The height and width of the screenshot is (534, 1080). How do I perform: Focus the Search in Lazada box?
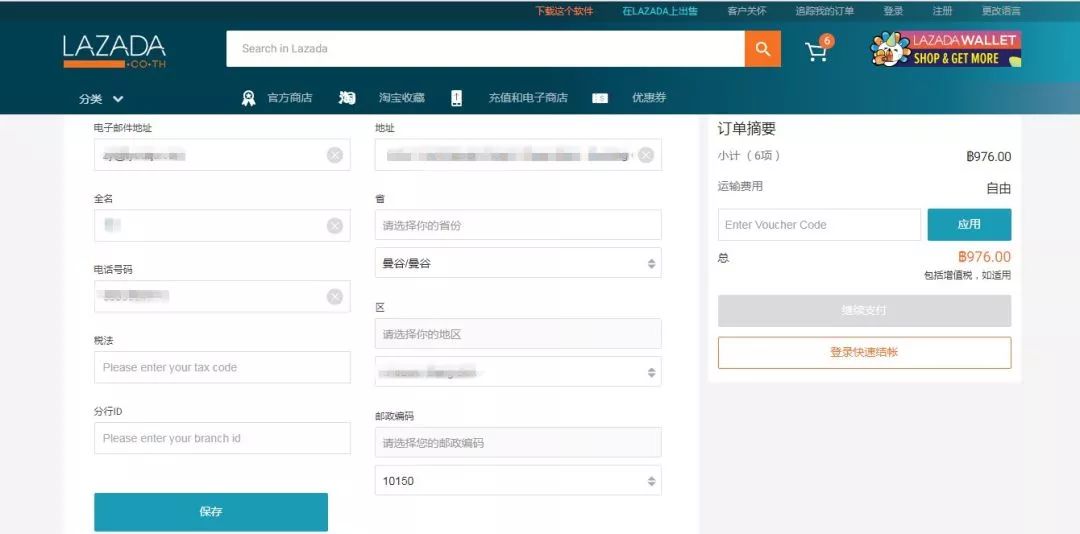[x=485, y=49]
